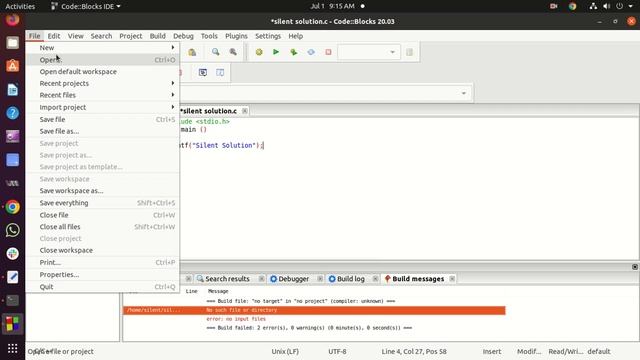
Task: Click the Build and run icon
Action: point(293,52)
